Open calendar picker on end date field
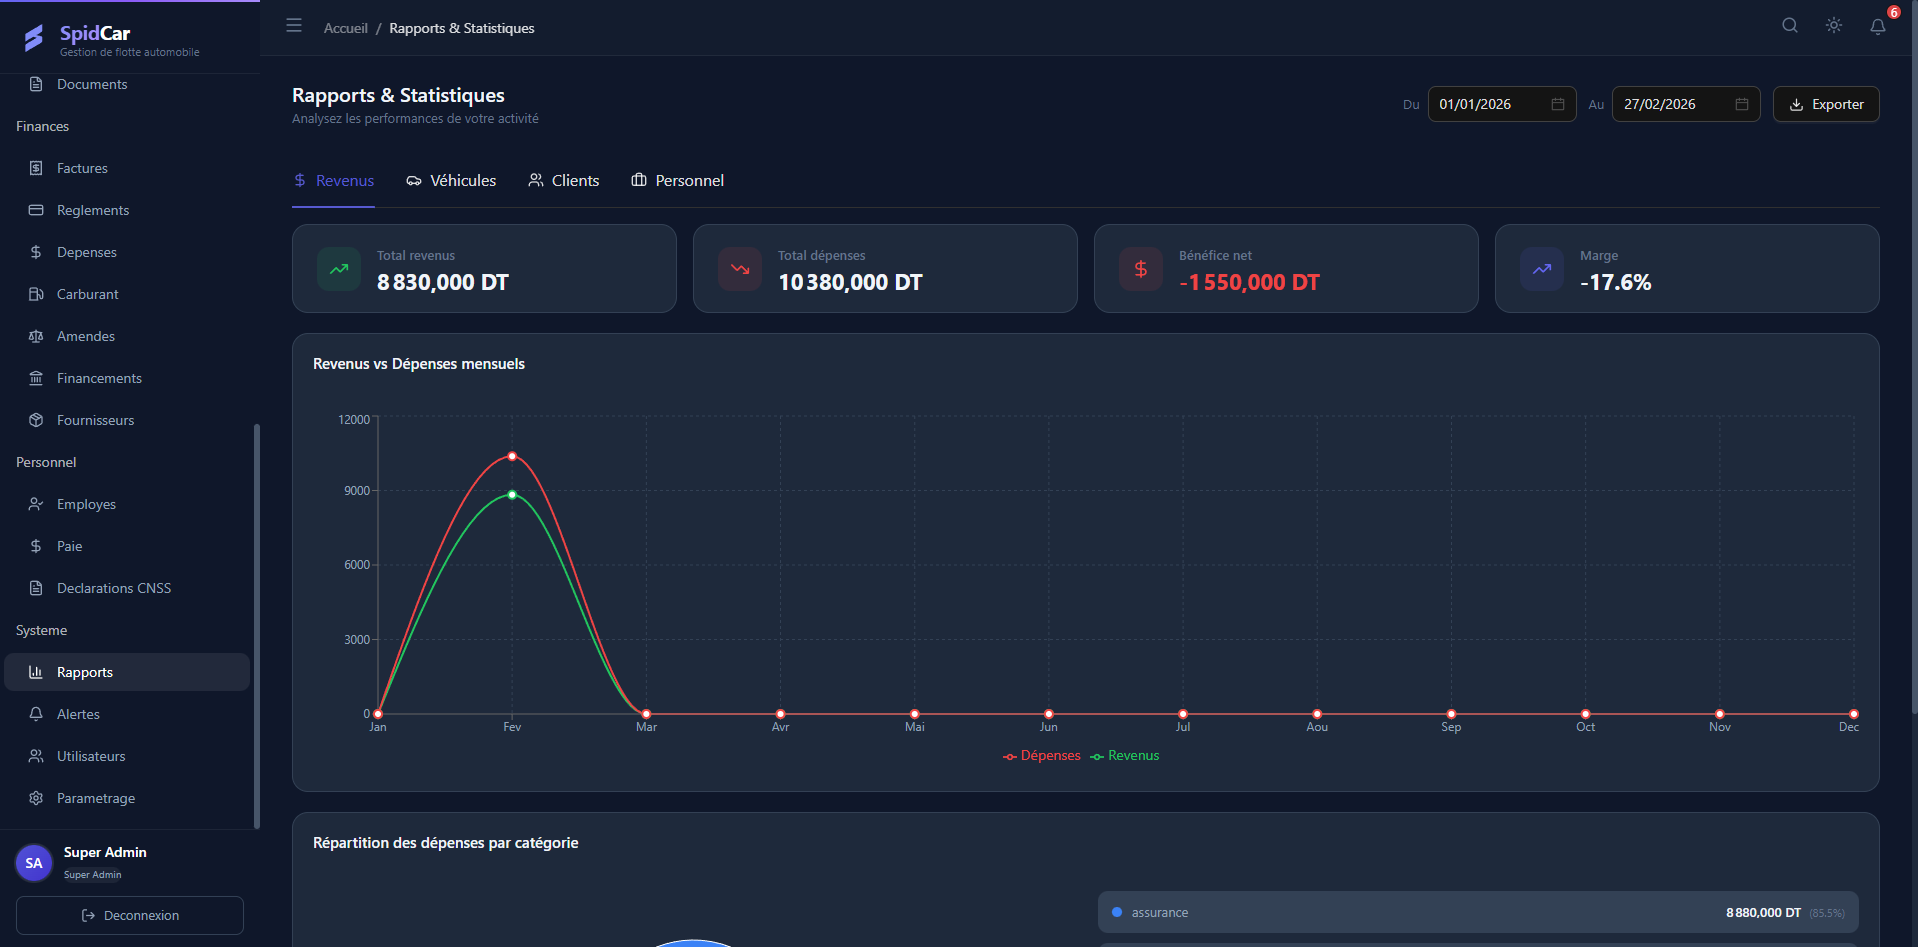Screen dimensions: 1918x947 1742,104
